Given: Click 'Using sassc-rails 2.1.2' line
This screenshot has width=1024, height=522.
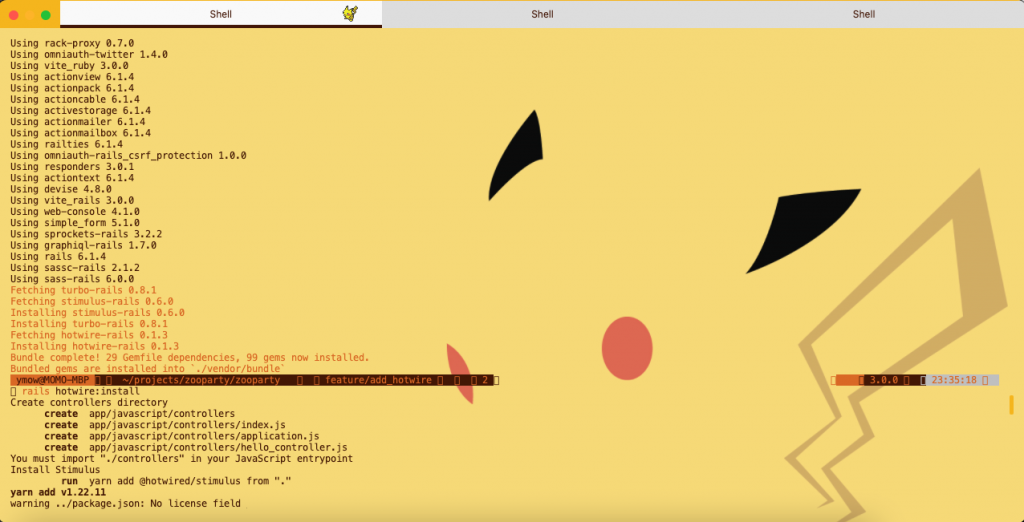Looking at the screenshot, I should pos(75,268).
